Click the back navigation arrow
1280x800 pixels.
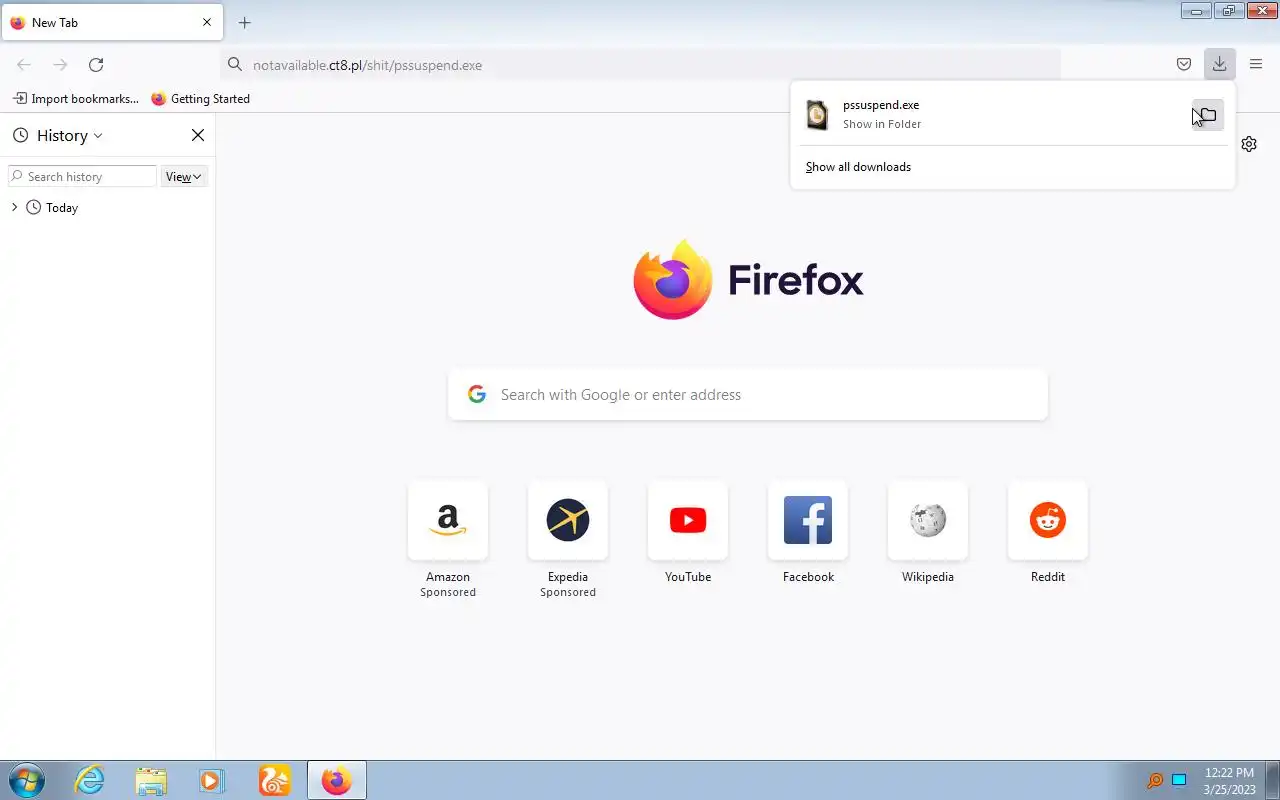(24, 65)
